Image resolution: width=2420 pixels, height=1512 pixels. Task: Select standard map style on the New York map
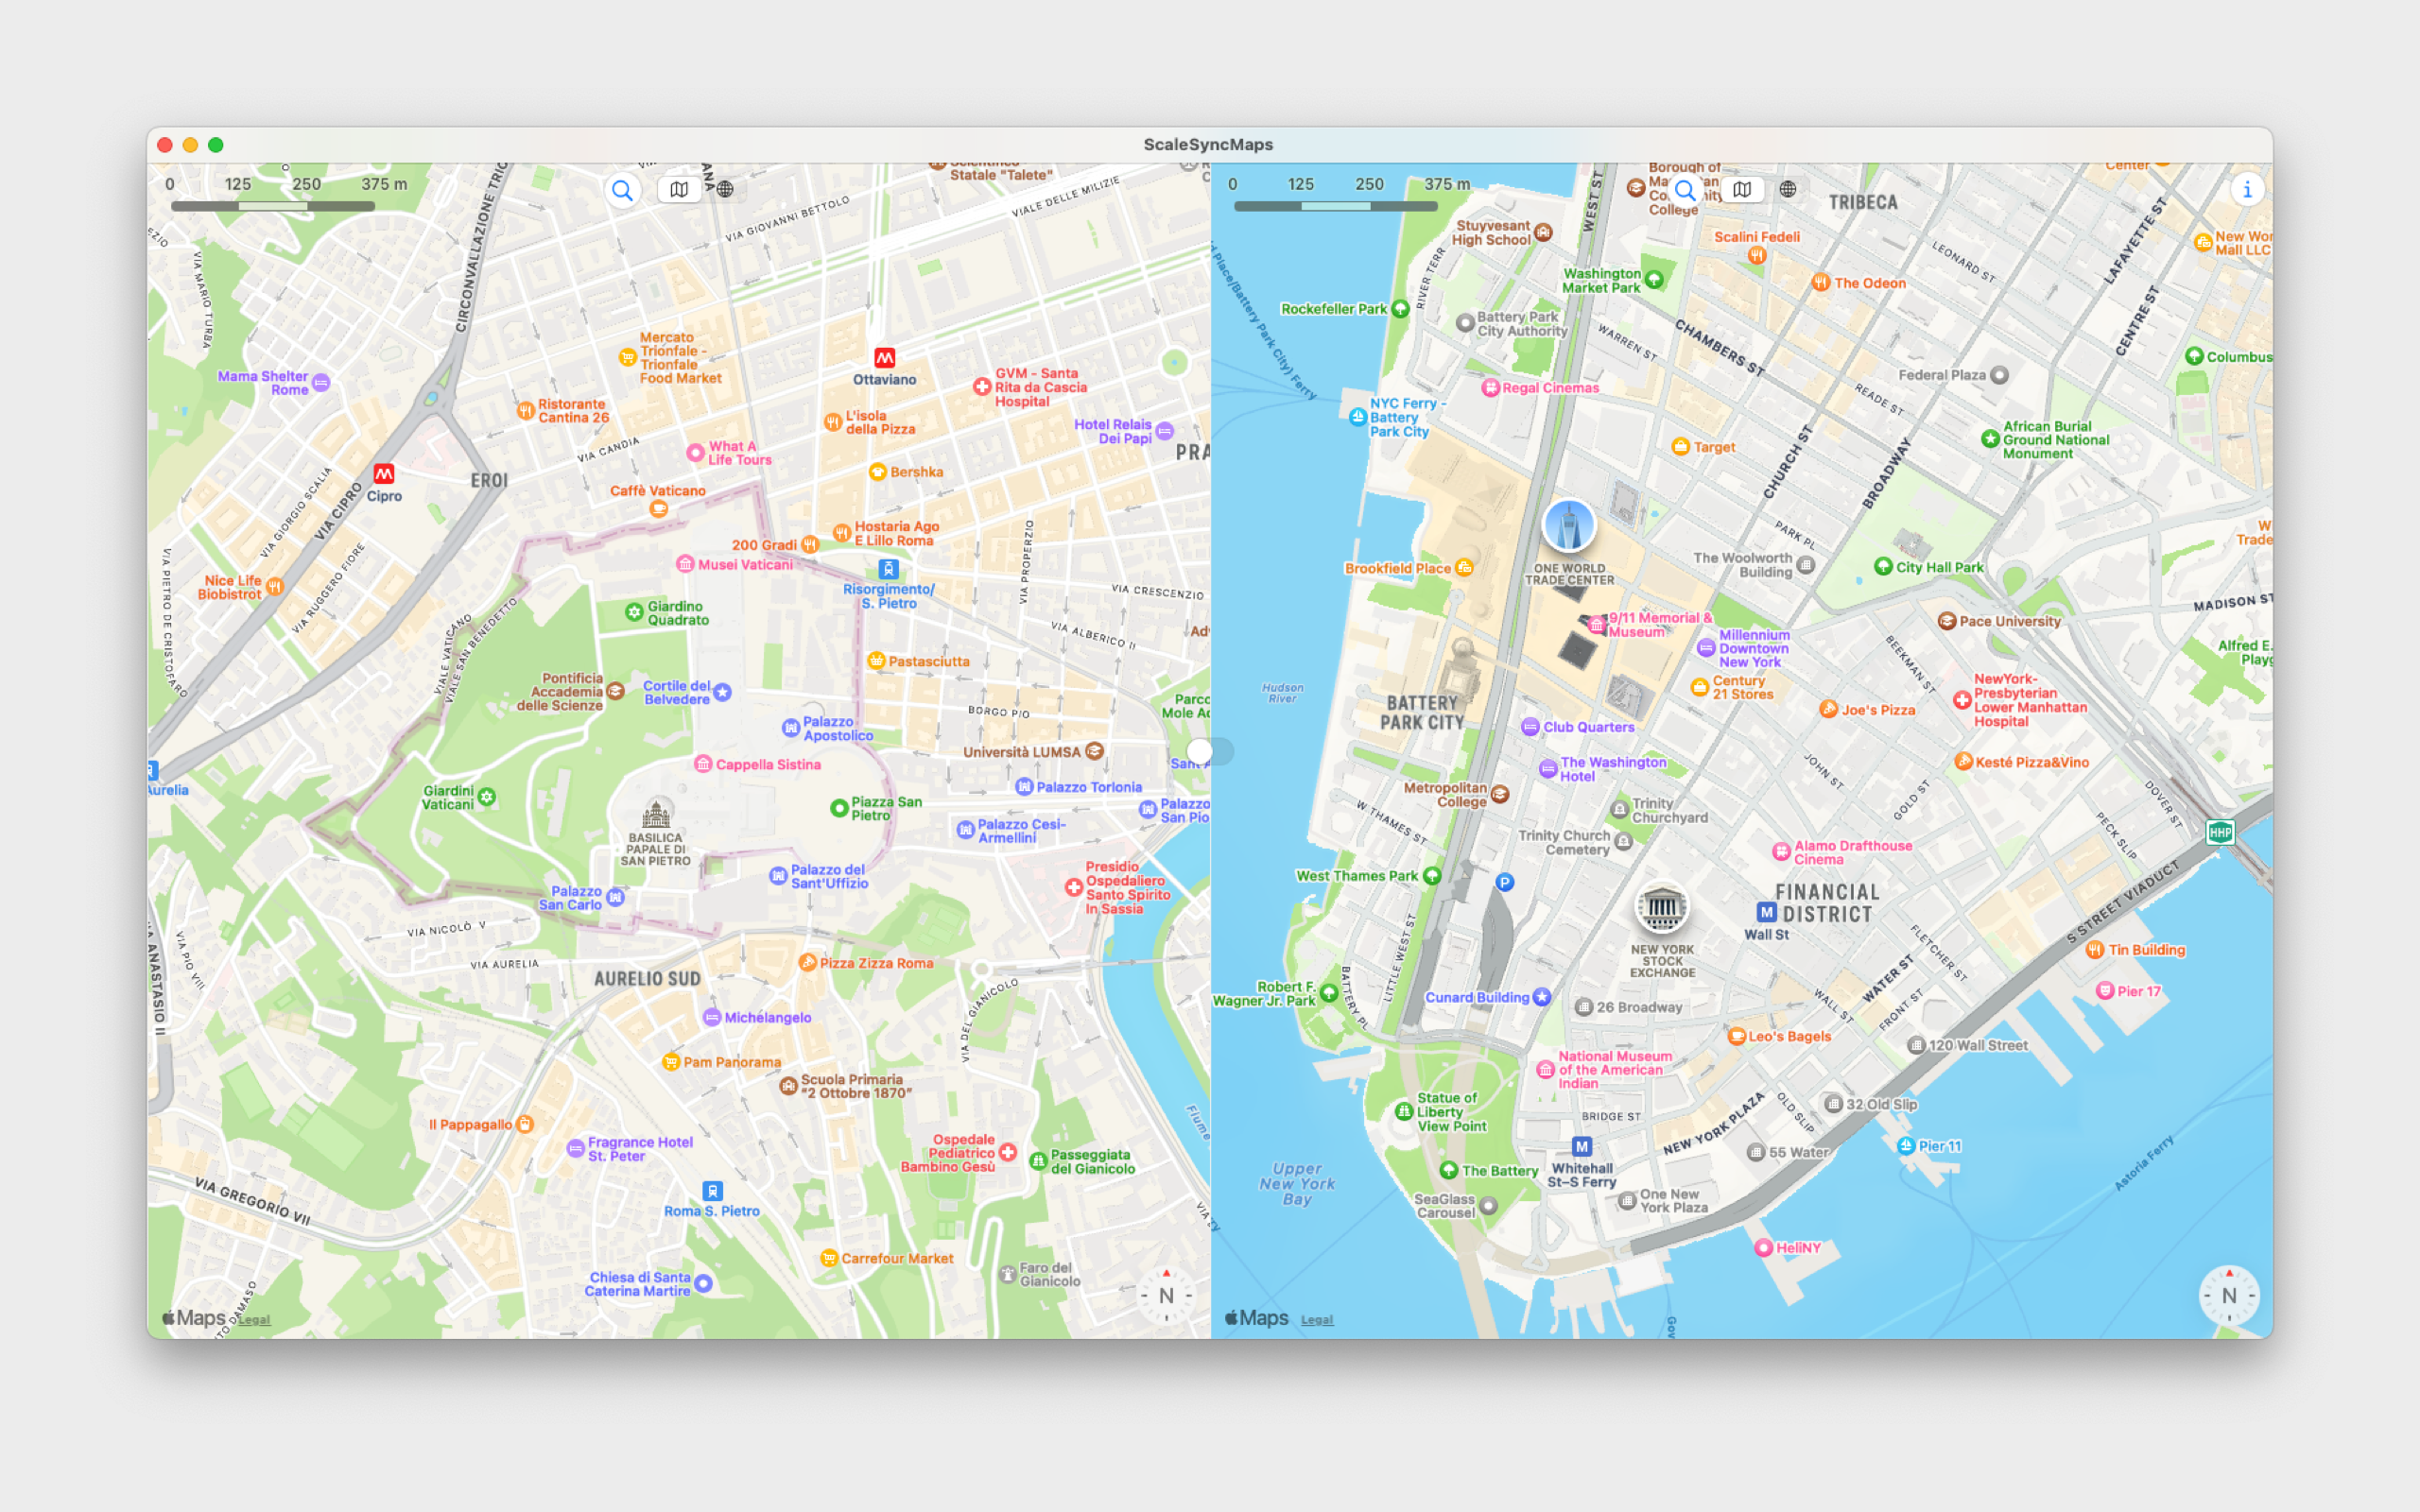1743,190
